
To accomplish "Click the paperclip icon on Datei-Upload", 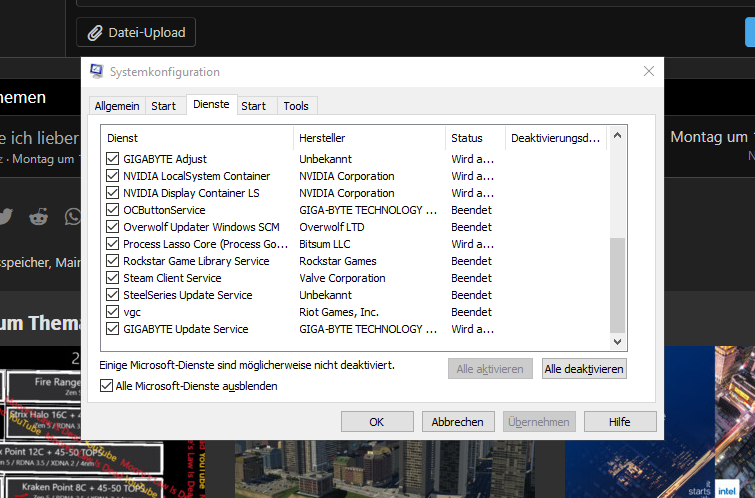I will [95, 33].
